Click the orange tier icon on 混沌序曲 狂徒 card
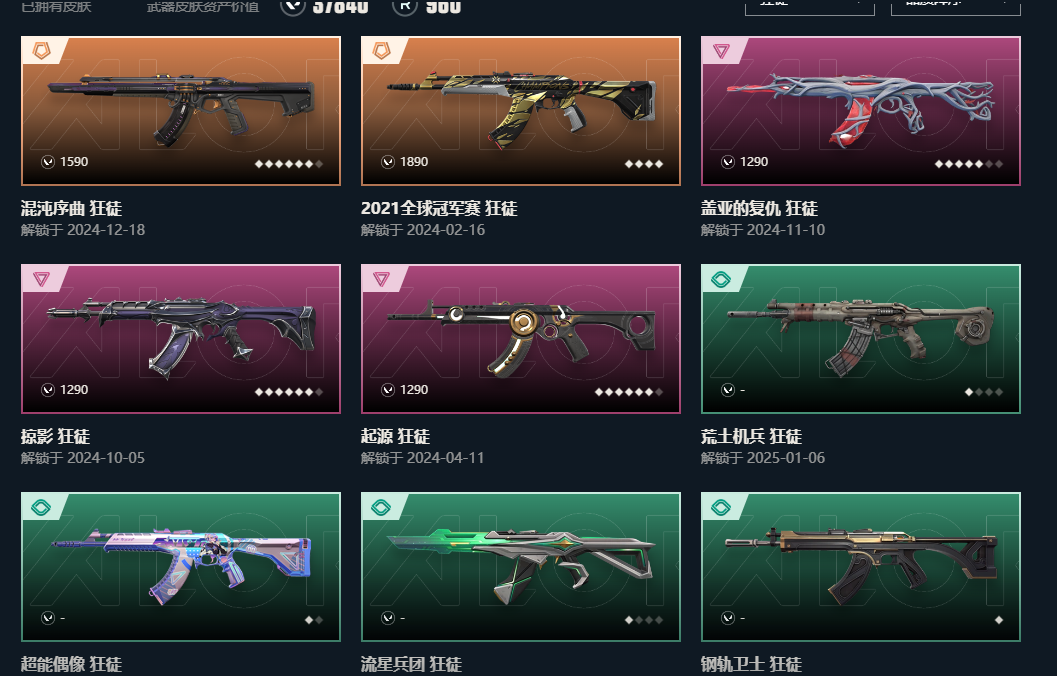 coord(42,51)
